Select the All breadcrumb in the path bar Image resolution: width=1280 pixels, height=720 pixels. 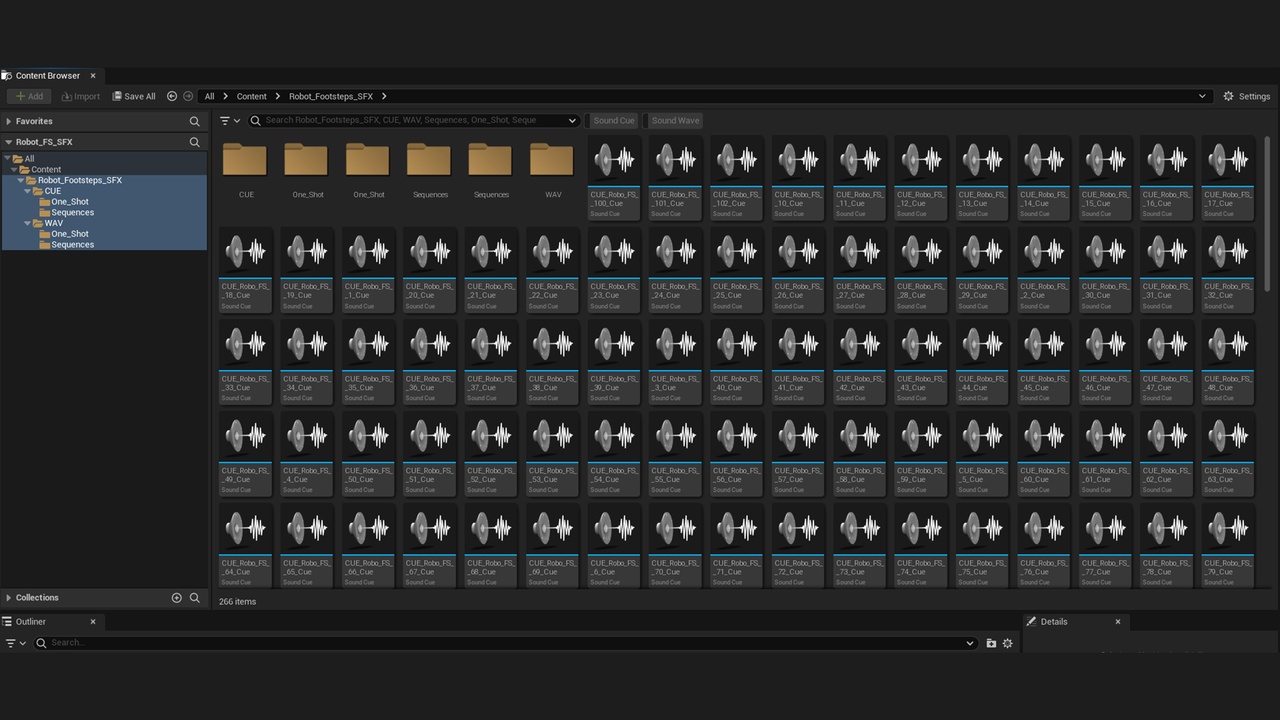point(209,96)
